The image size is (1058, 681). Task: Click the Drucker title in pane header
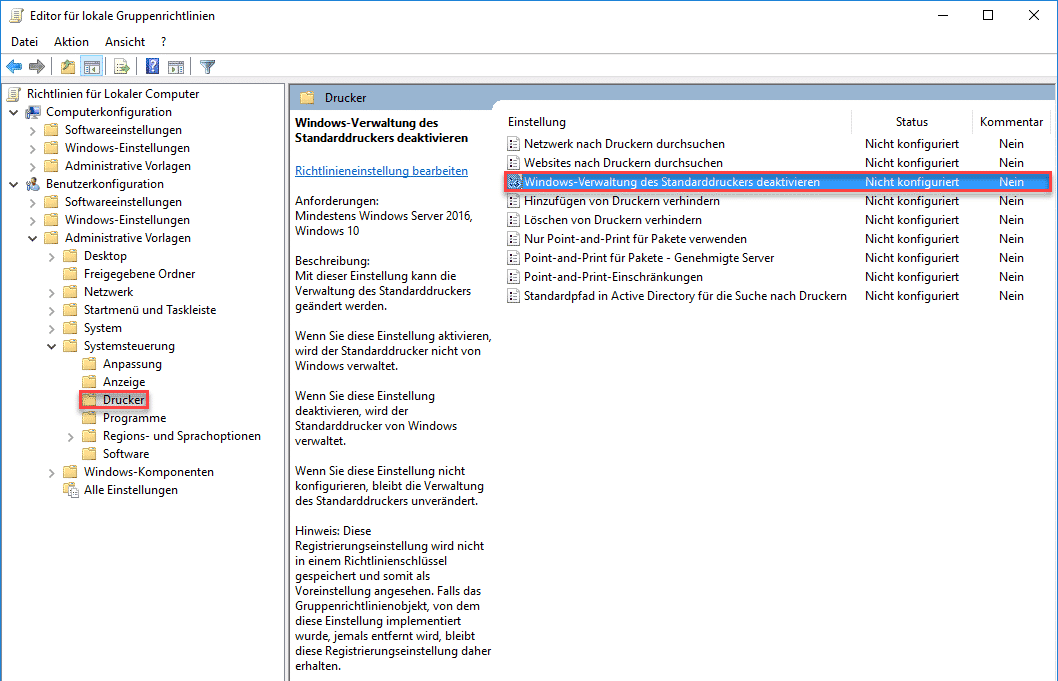345,98
